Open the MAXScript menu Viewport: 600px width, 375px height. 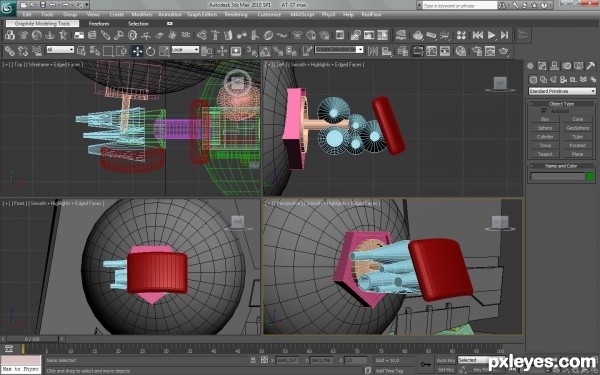point(302,15)
